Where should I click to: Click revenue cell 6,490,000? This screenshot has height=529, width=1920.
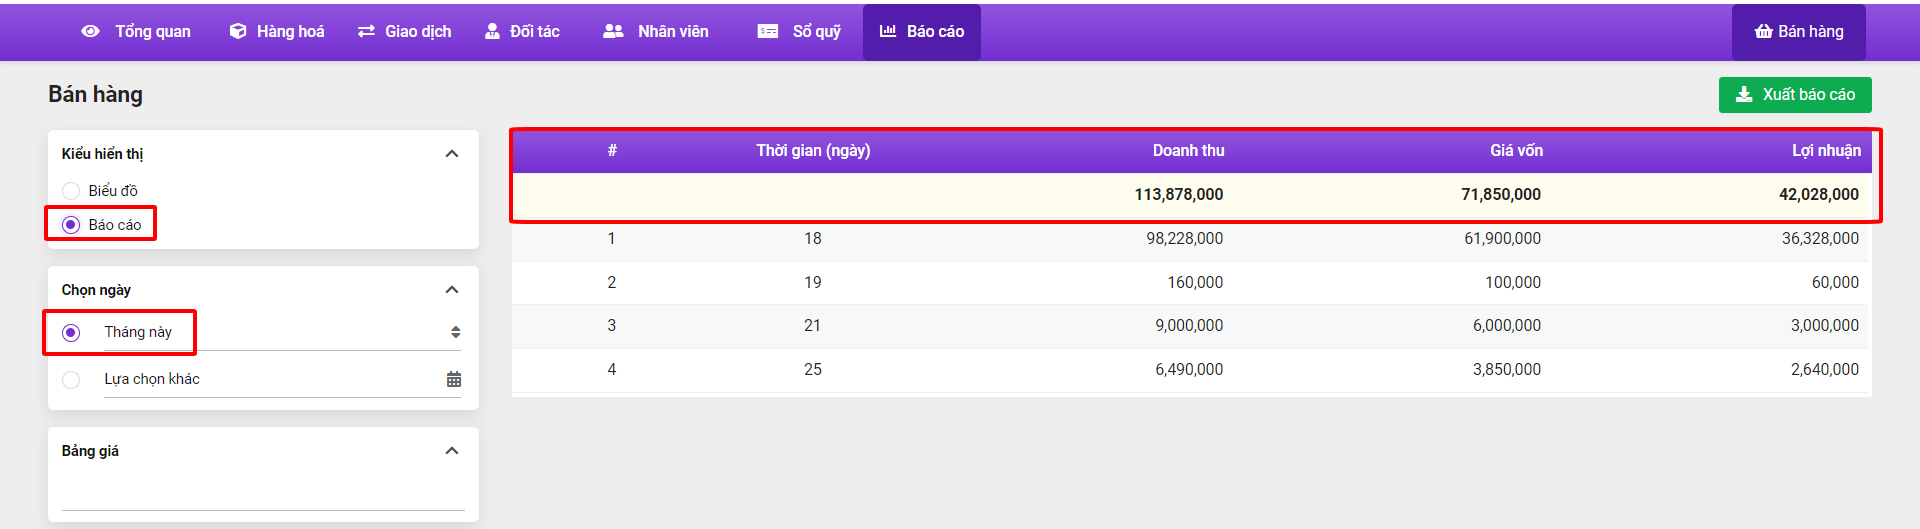click(x=1189, y=369)
